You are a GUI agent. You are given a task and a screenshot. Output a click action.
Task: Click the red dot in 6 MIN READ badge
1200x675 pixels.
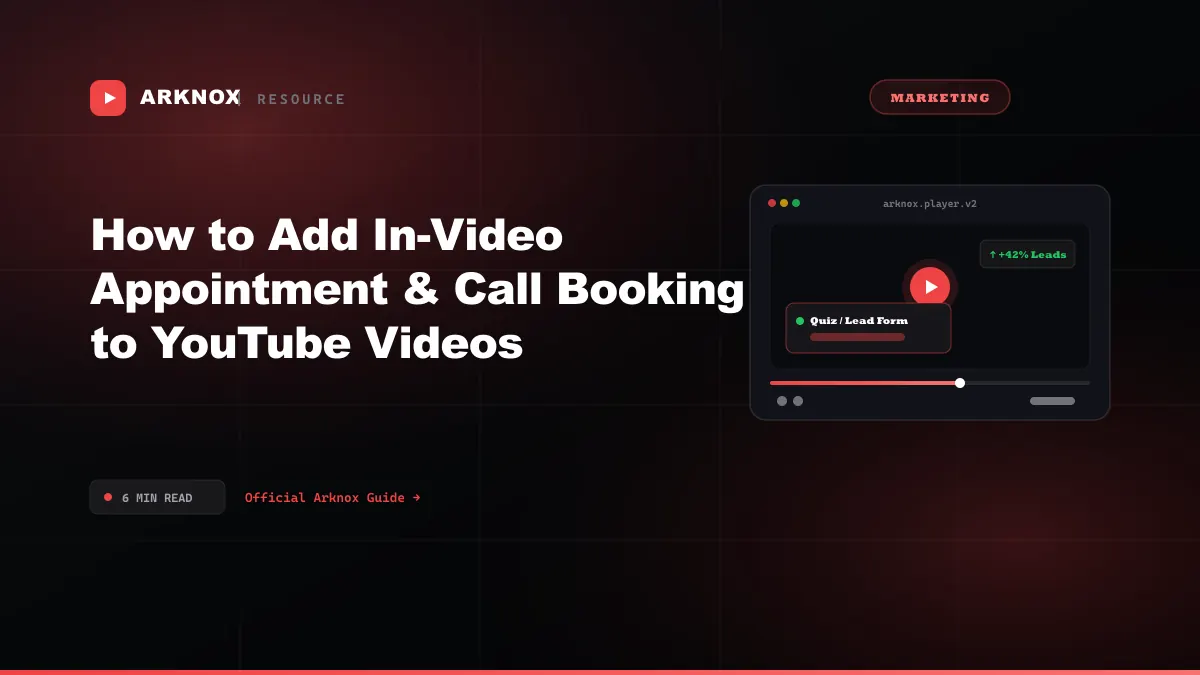coord(108,497)
